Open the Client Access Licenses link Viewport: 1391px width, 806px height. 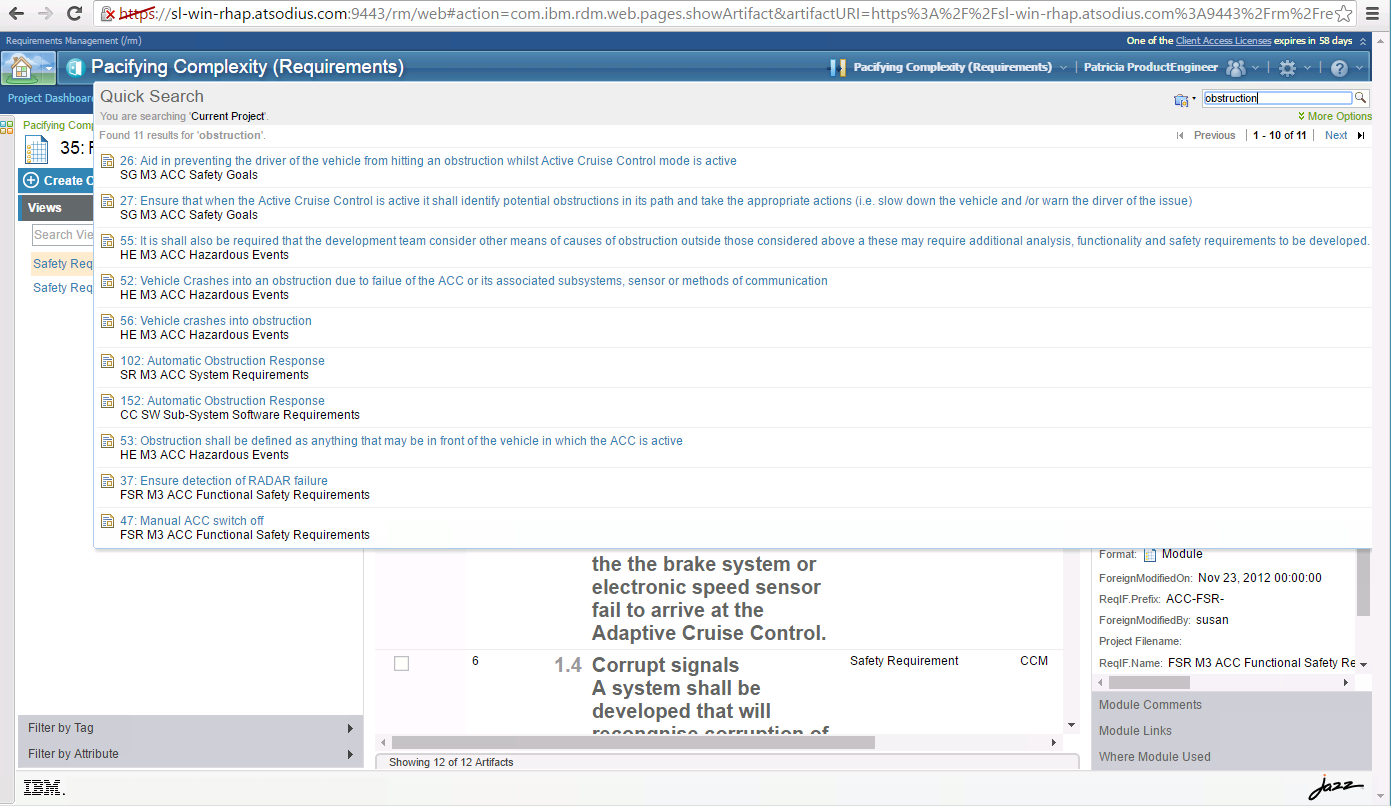coord(1224,41)
